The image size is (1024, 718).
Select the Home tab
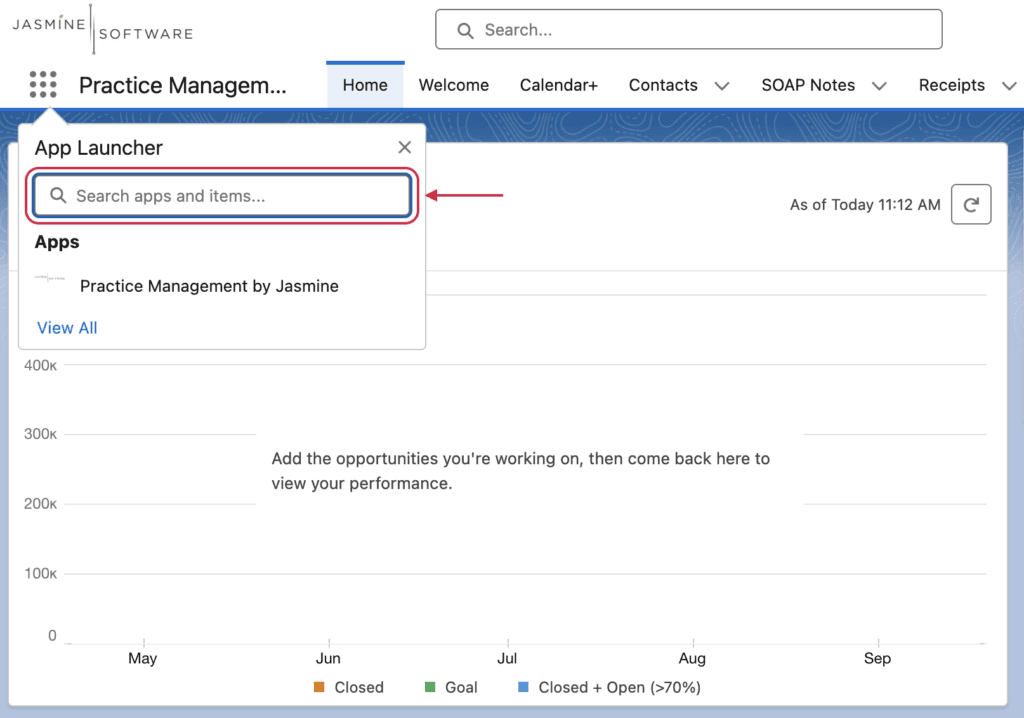coord(365,85)
